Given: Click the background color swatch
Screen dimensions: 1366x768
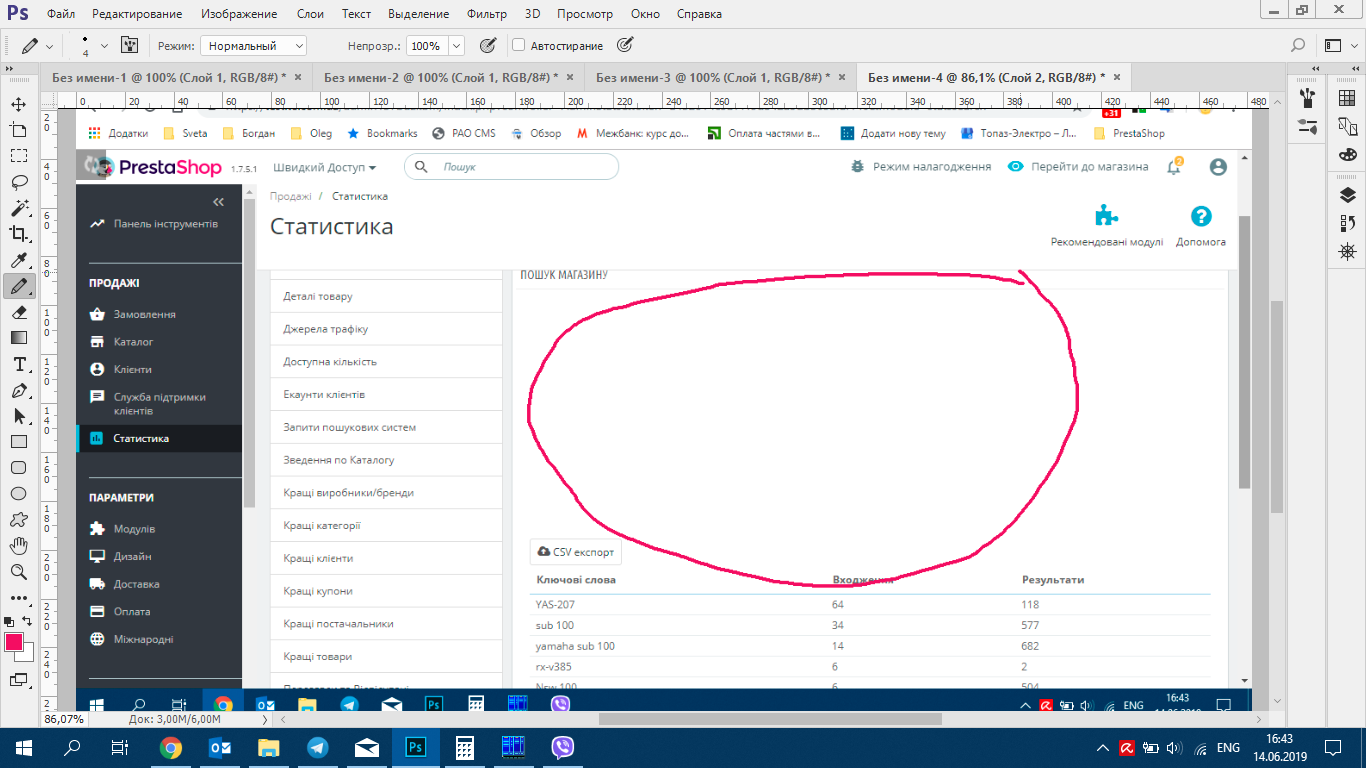Looking at the screenshot, I should [x=28, y=654].
